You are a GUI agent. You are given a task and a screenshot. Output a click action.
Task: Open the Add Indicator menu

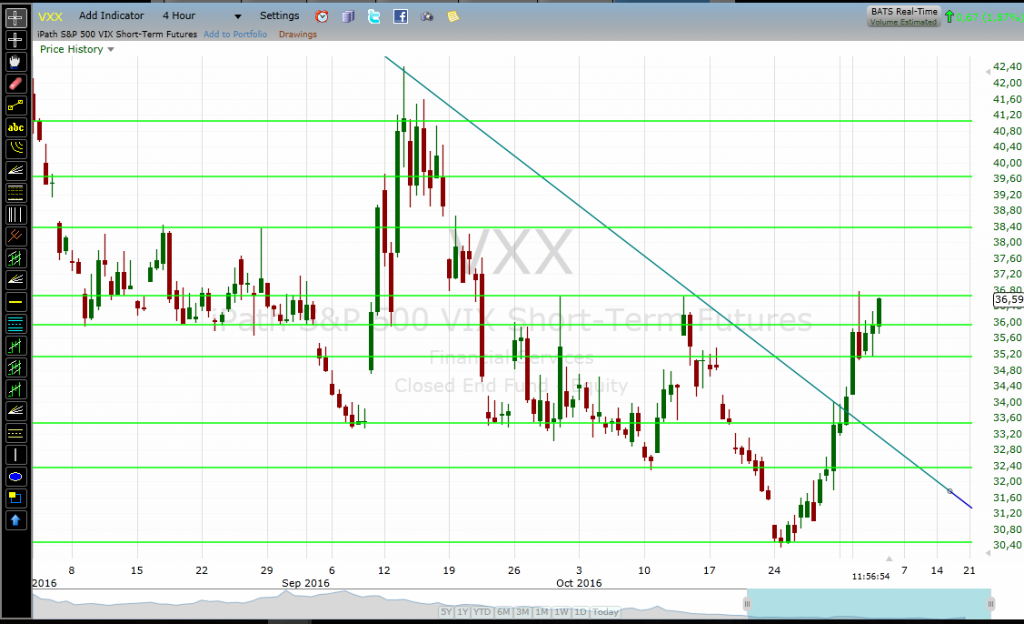coord(111,16)
